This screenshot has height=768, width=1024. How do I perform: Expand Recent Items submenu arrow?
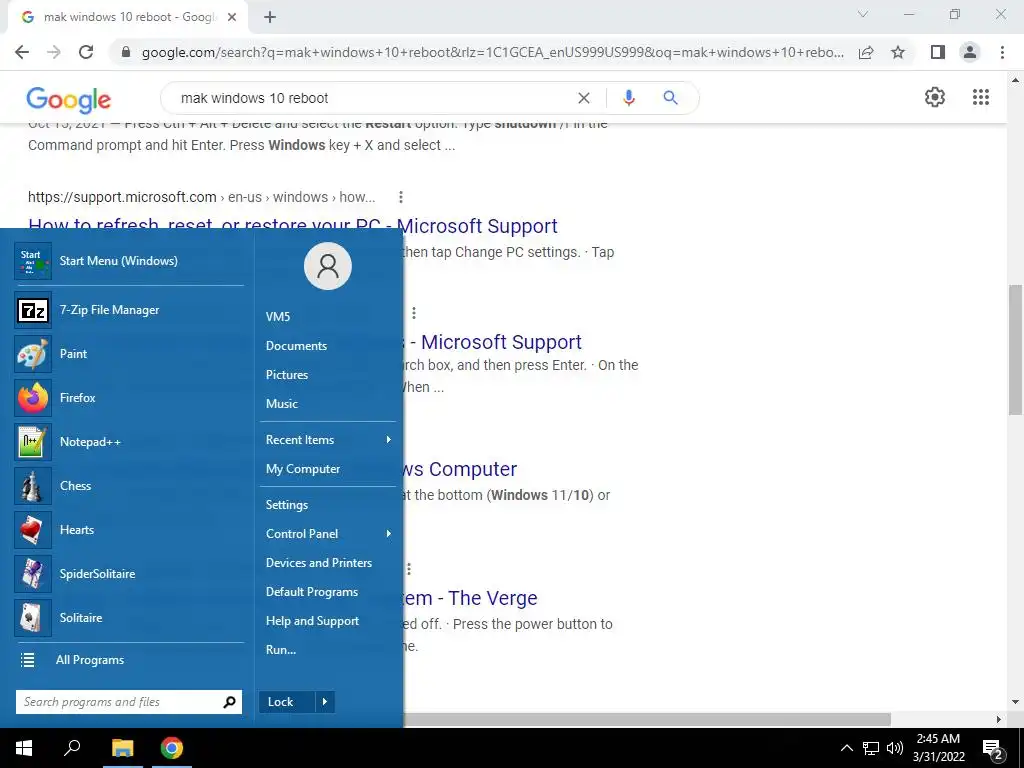pos(389,440)
